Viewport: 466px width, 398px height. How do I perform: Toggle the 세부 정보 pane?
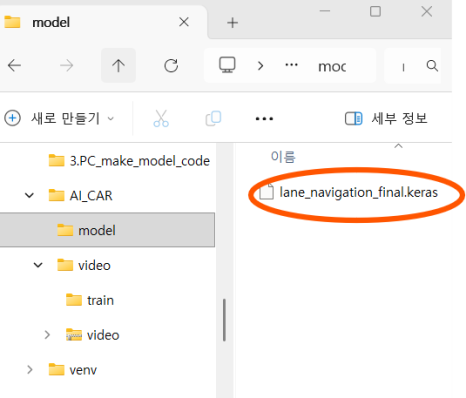point(386,118)
